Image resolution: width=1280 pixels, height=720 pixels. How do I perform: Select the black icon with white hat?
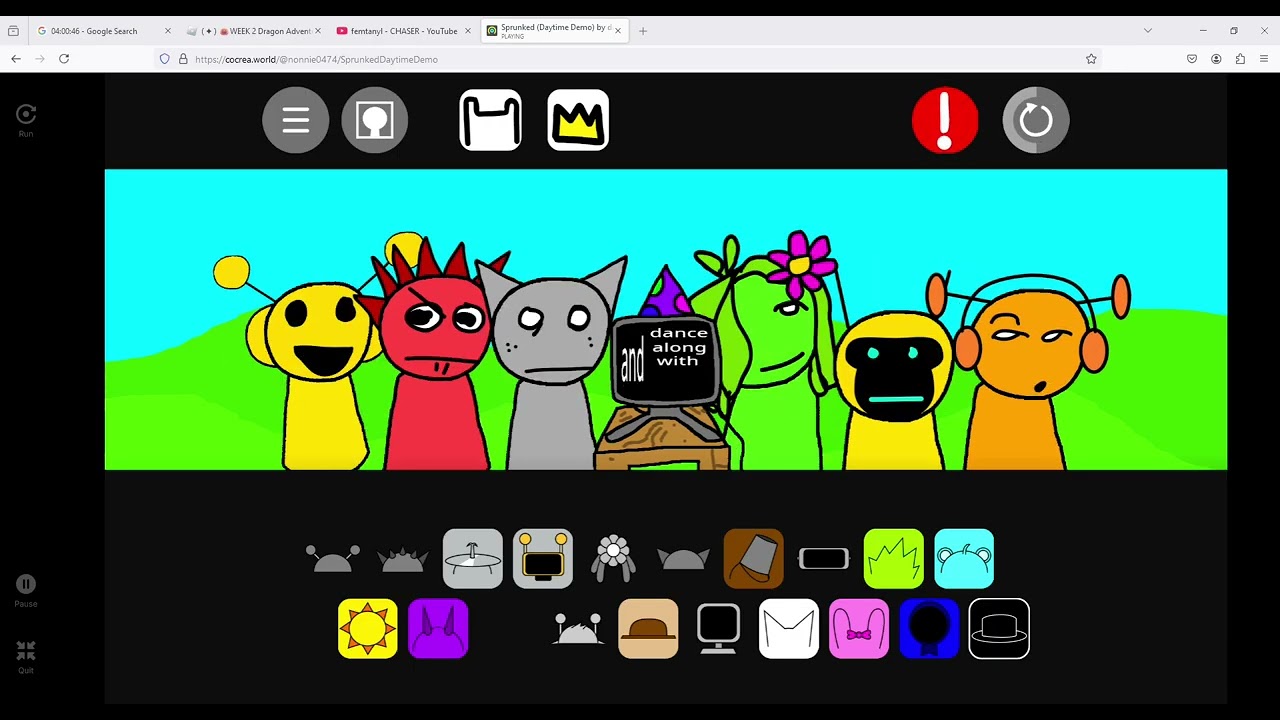coord(999,629)
